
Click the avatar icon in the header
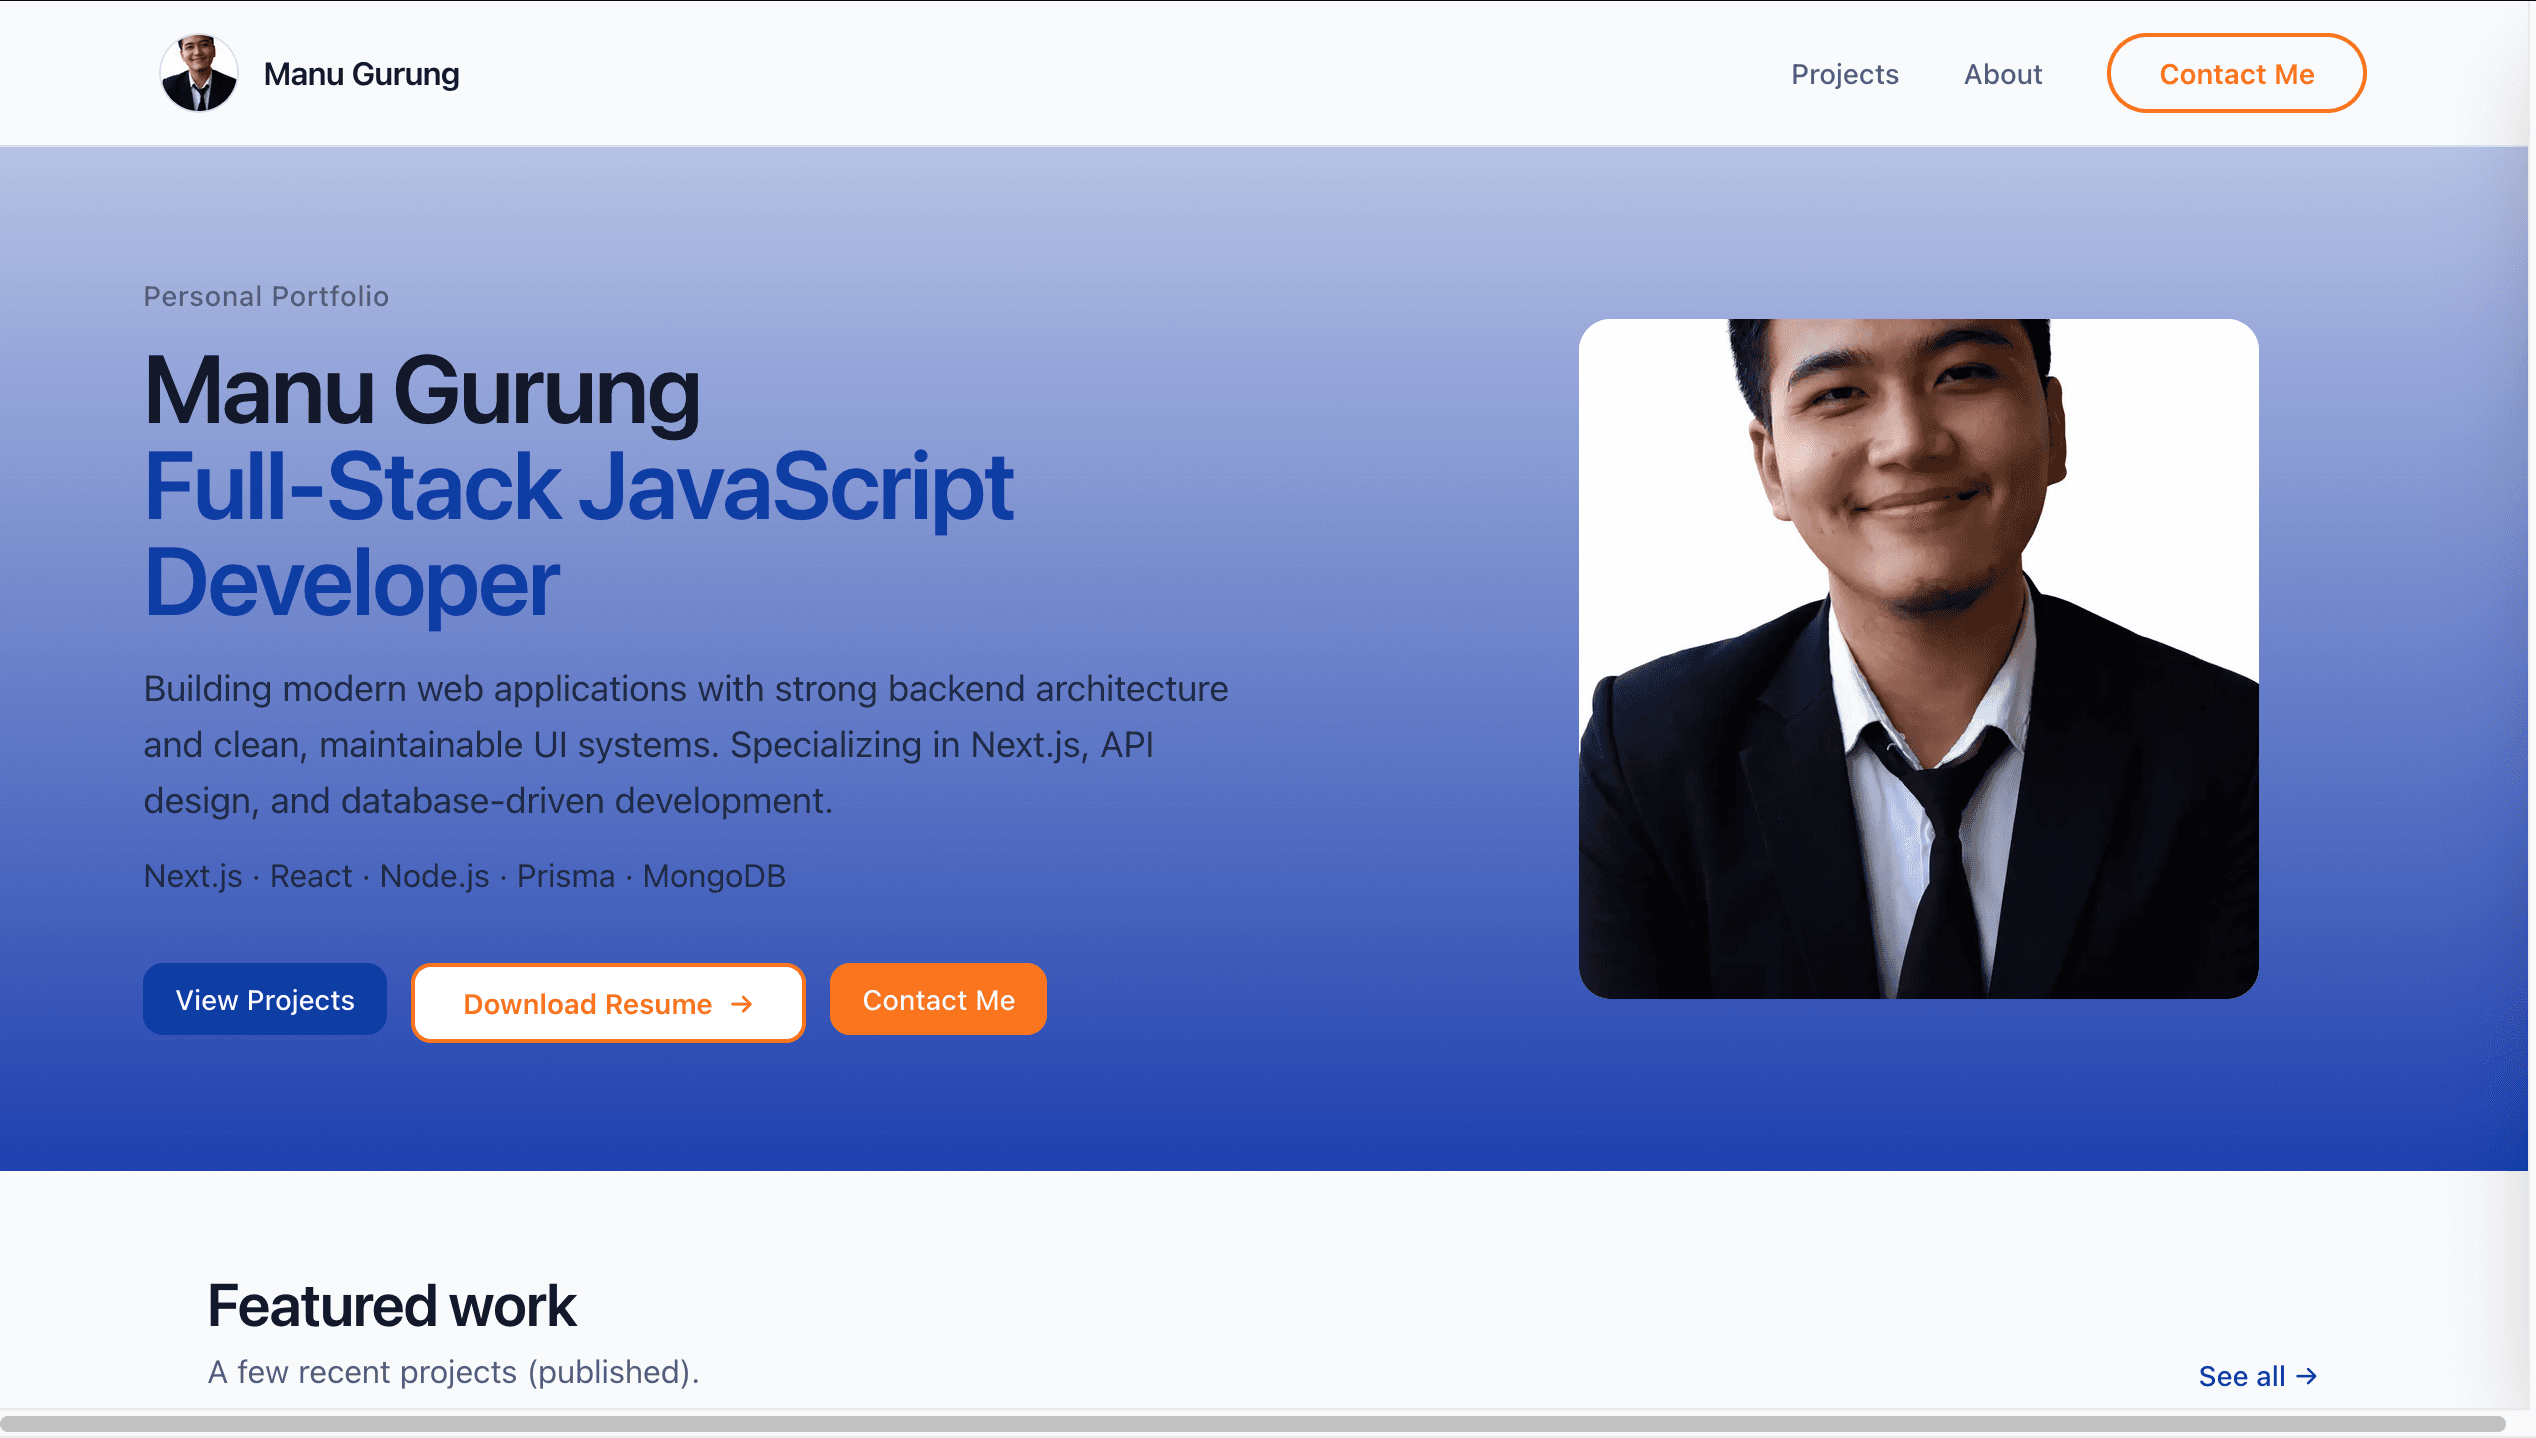[198, 72]
